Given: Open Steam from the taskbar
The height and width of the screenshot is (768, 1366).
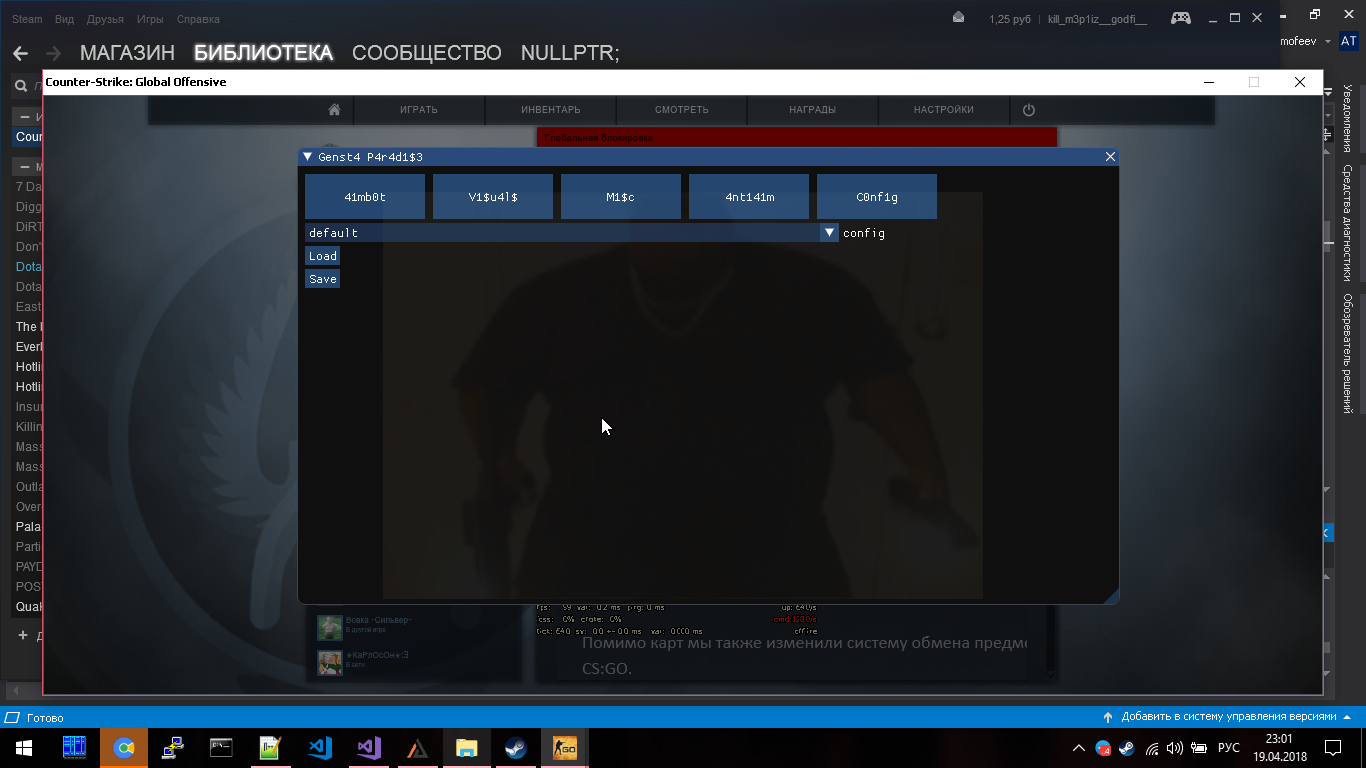Looking at the screenshot, I should (x=515, y=748).
